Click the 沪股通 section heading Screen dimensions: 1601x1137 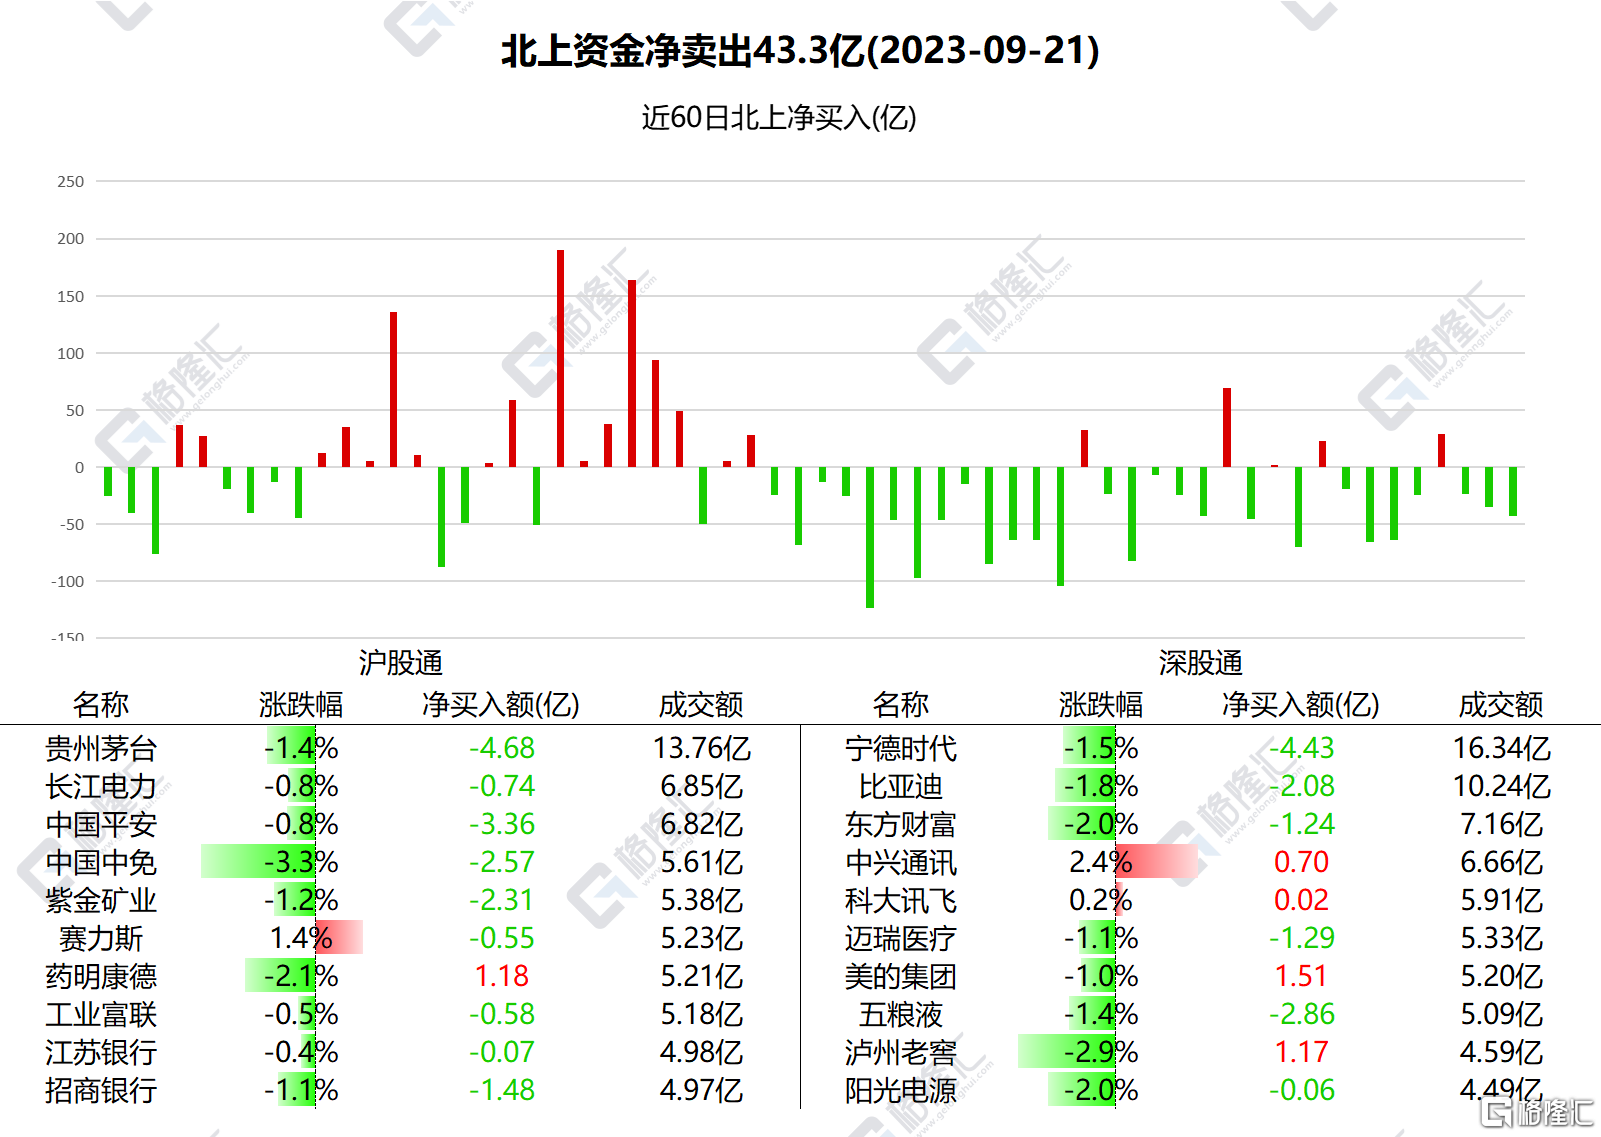click(x=400, y=662)
